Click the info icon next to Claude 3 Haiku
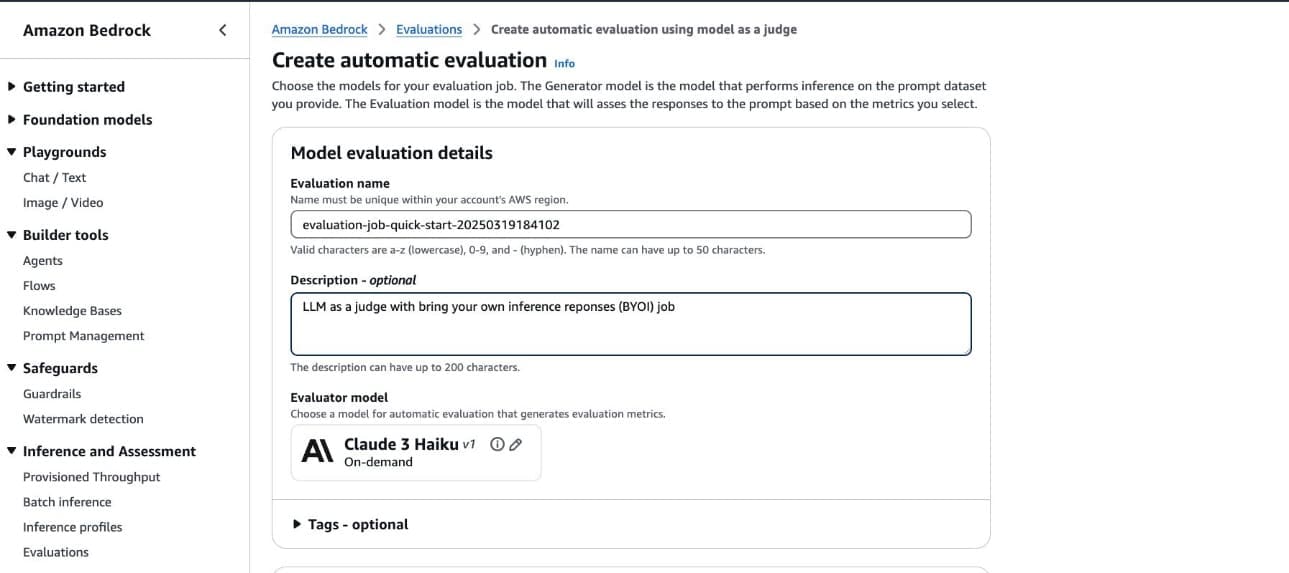Screen dimensions: 1289x573 [x=497, y=445]
